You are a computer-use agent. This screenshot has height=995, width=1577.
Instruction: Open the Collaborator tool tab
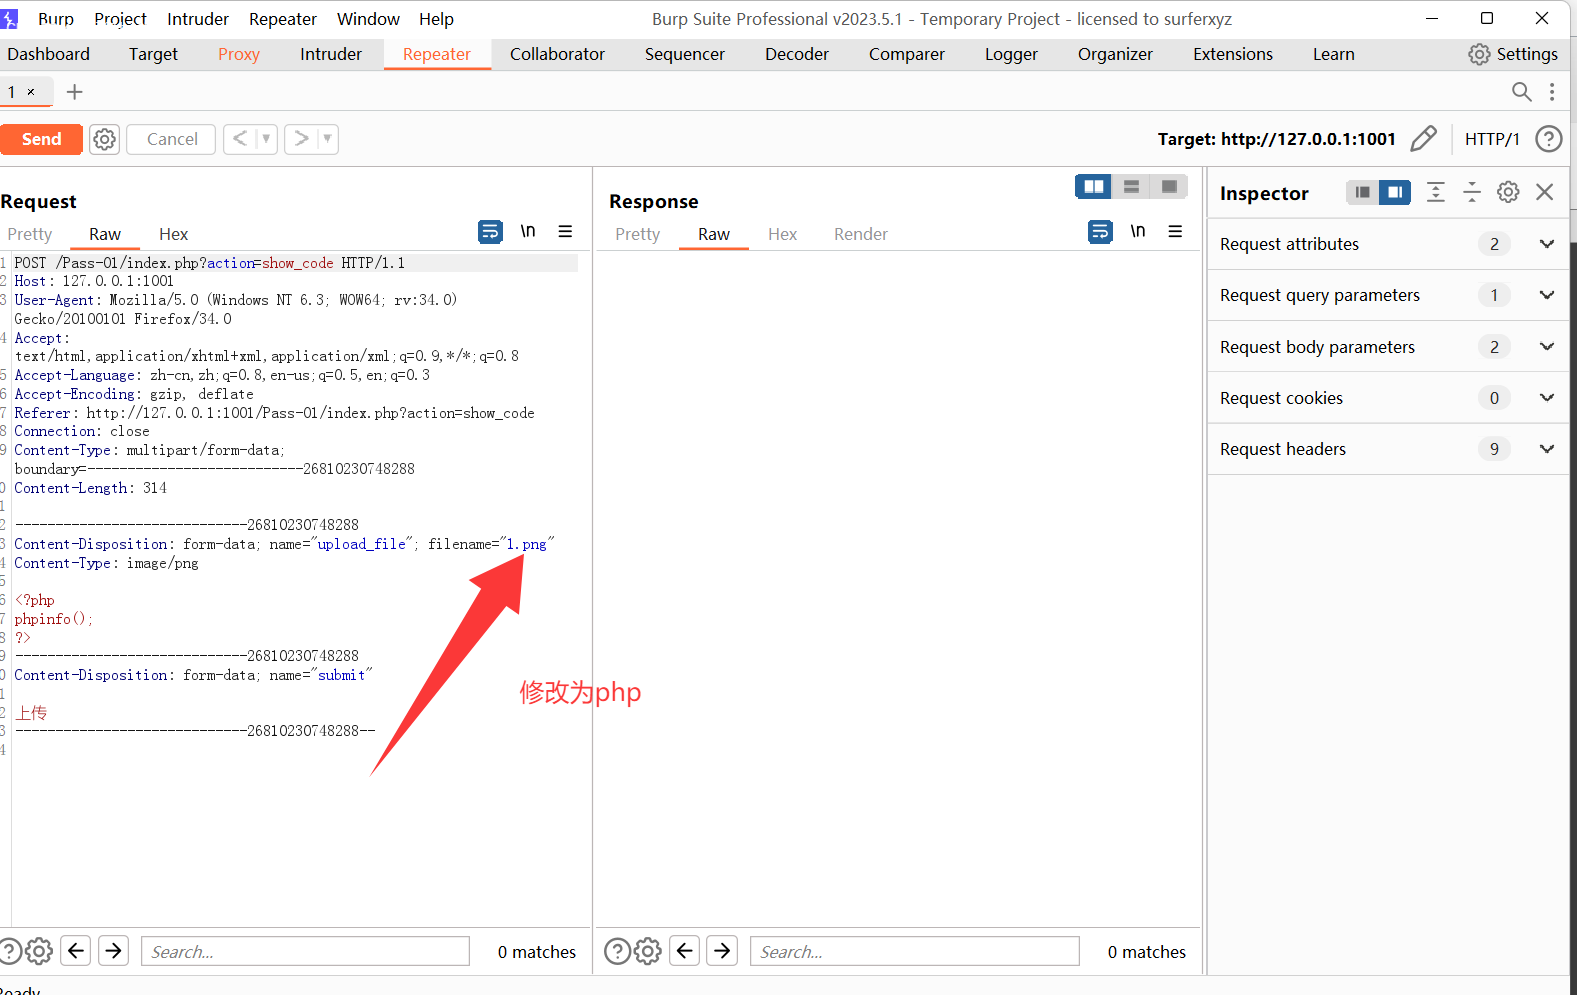[557, 54]
